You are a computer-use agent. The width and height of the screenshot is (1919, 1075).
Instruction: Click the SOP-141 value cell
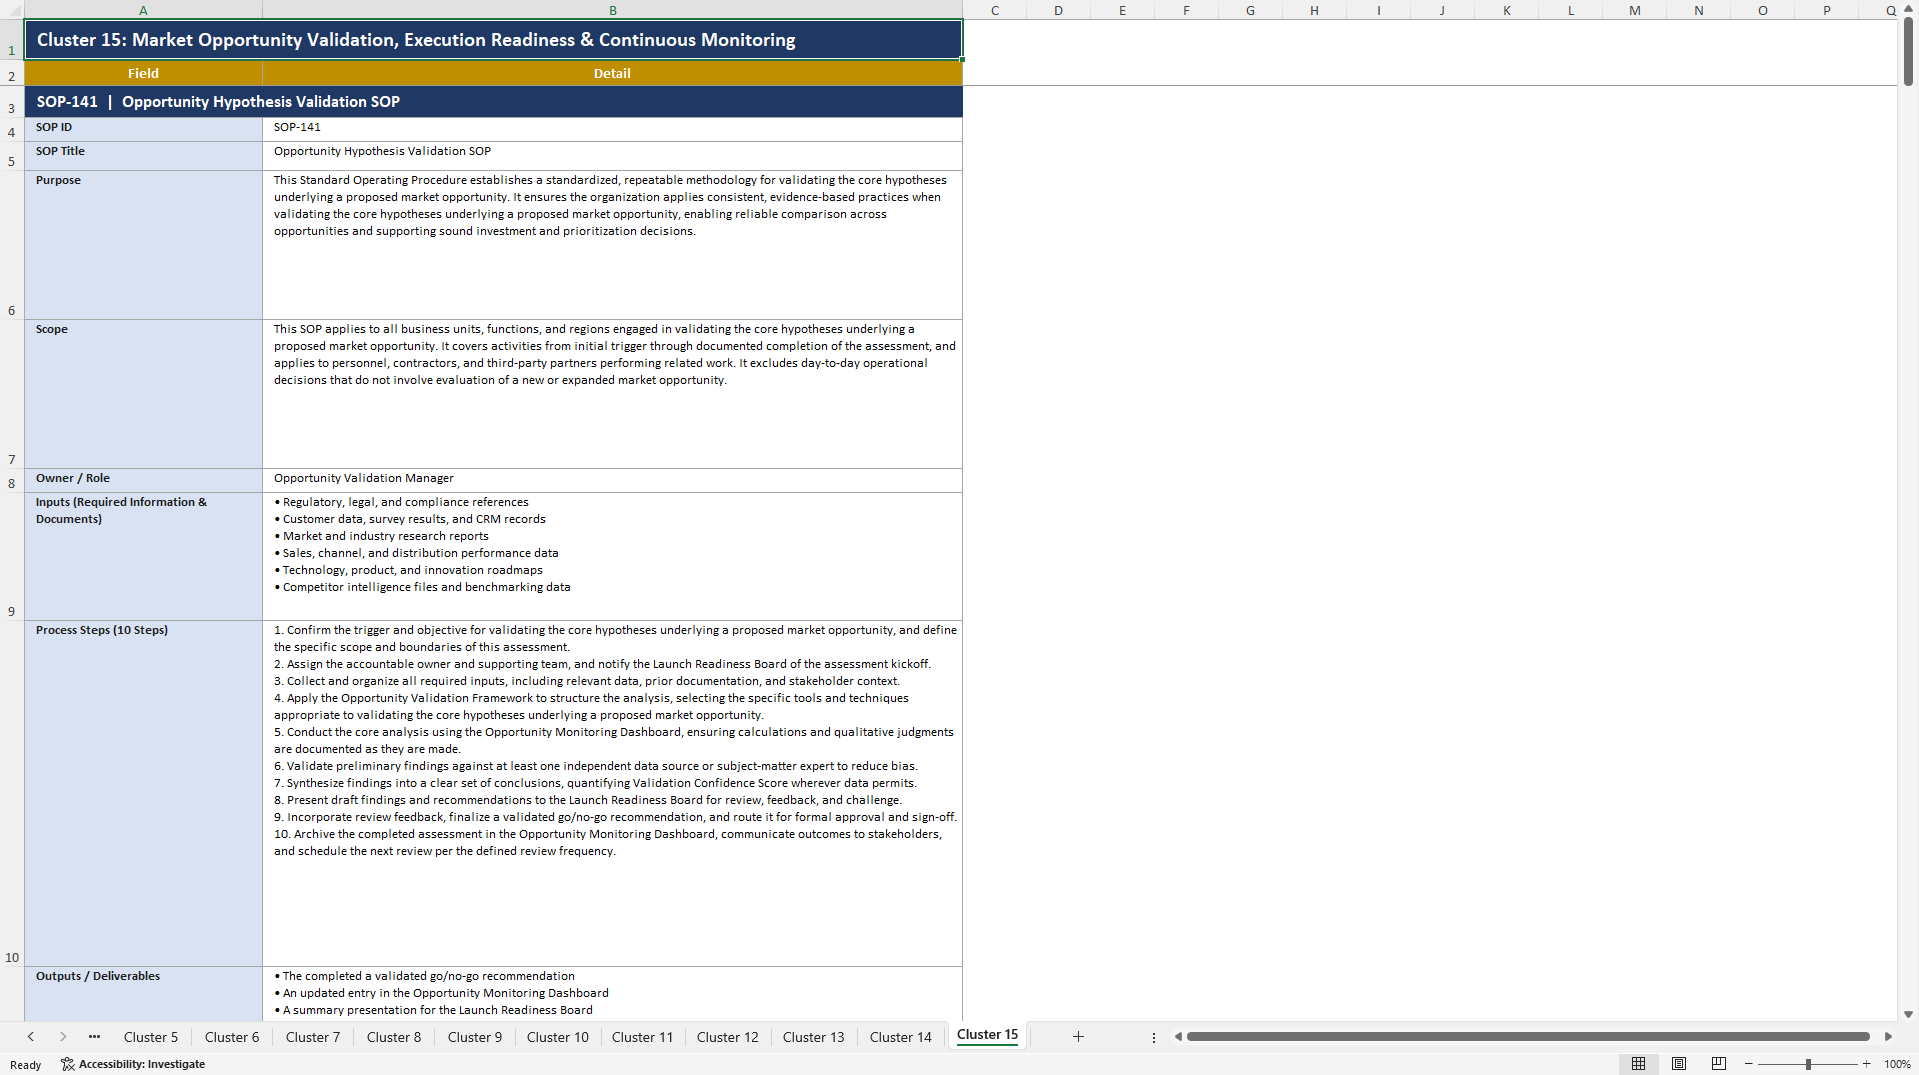612,128
